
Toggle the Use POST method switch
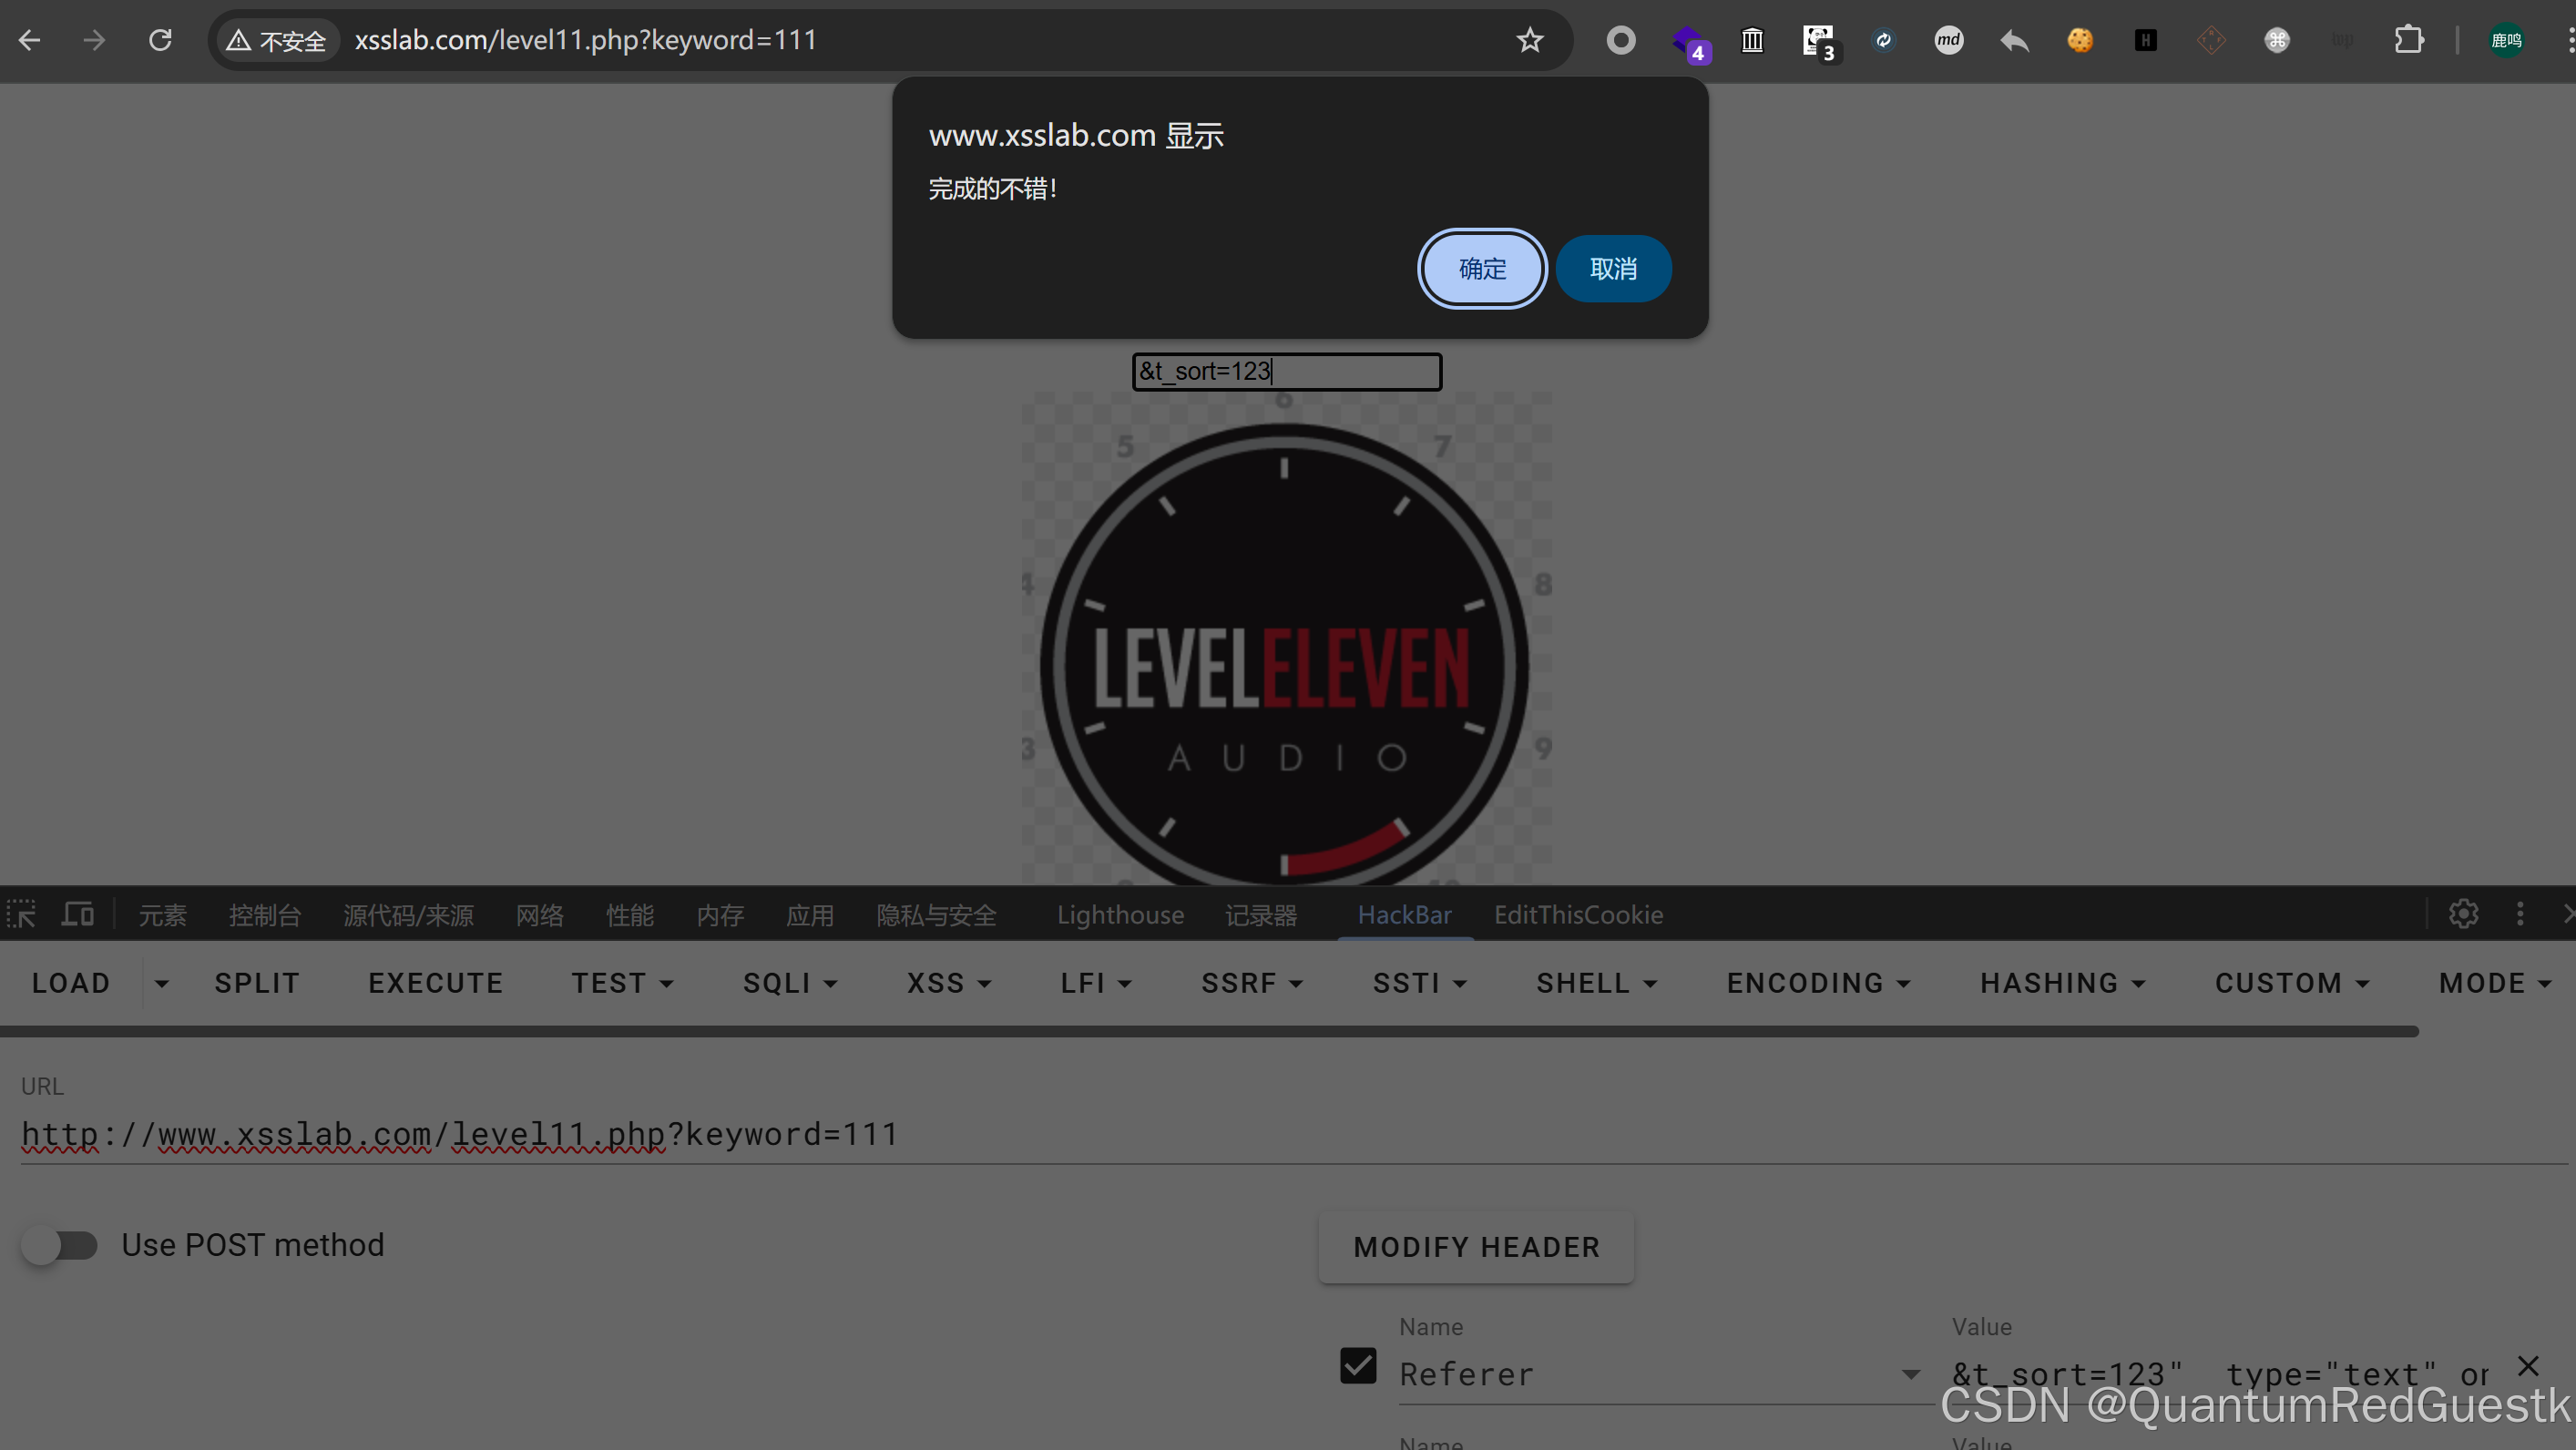pyautogui.click(x=60, y=1245)
